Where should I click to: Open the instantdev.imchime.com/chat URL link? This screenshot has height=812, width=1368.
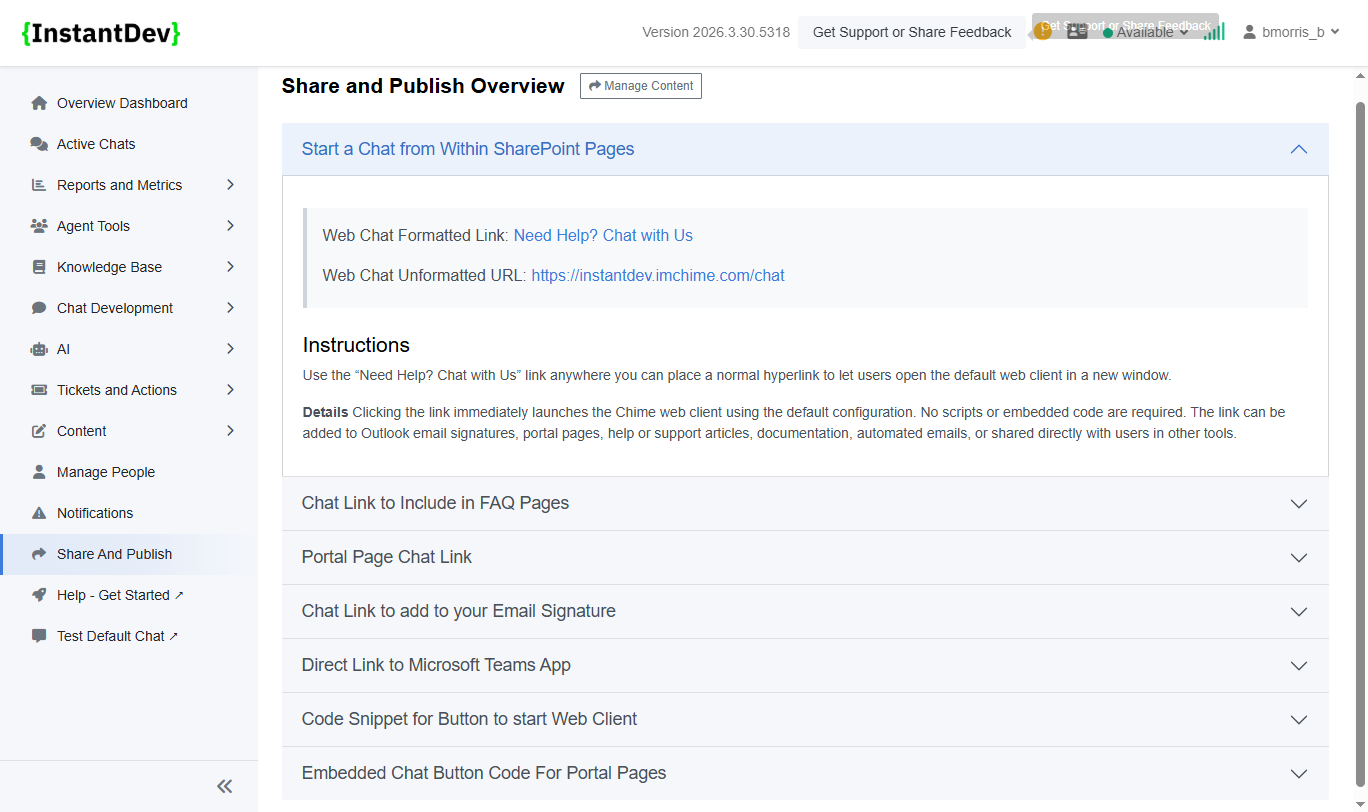pyautogui.click(x=658, y=276)
